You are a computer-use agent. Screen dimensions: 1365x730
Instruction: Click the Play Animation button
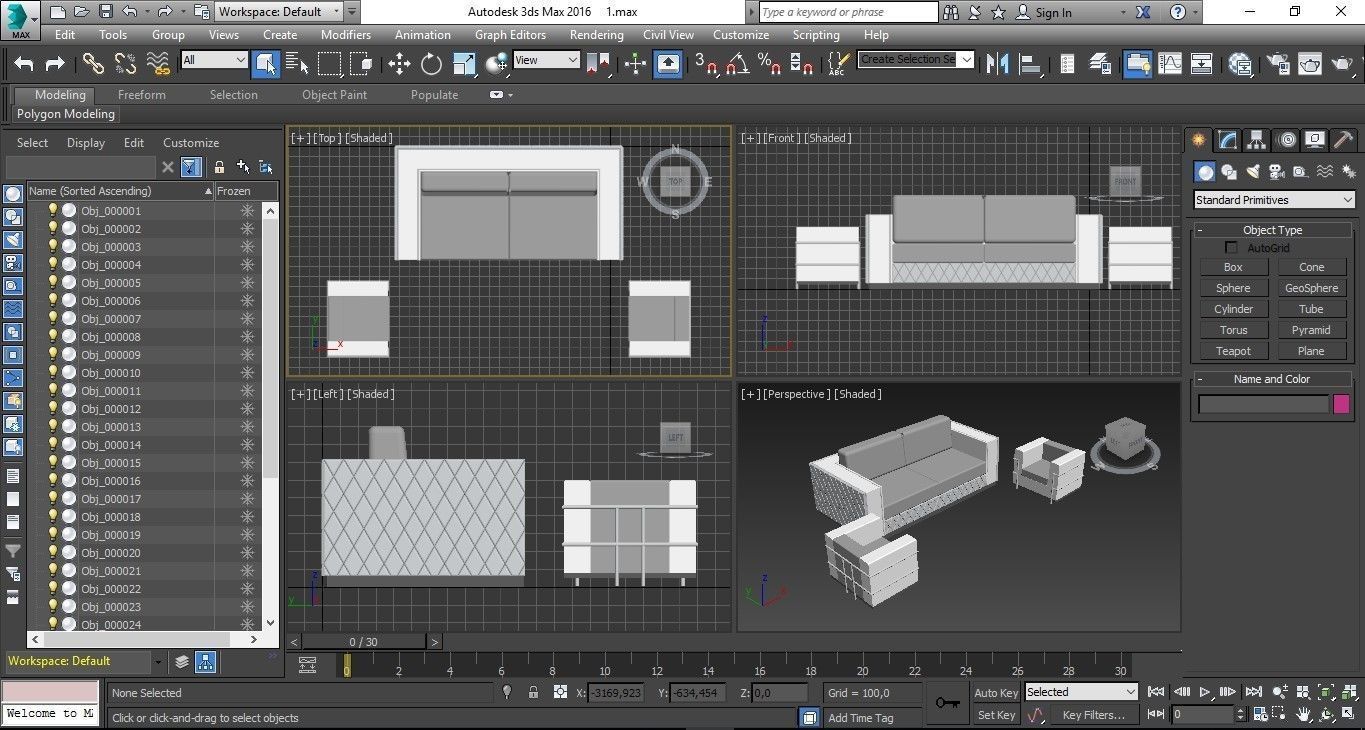(x=1205, y=692)
